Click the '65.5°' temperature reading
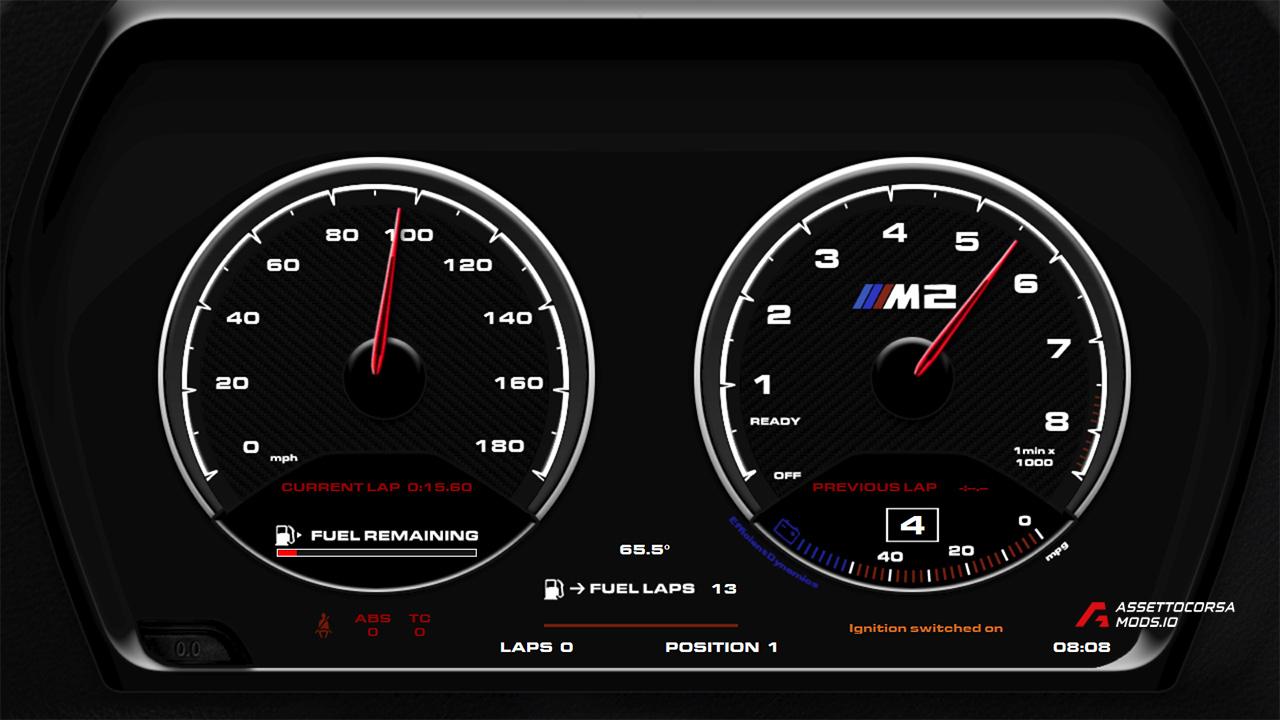The image size is (1280, 720). [645, 549]
